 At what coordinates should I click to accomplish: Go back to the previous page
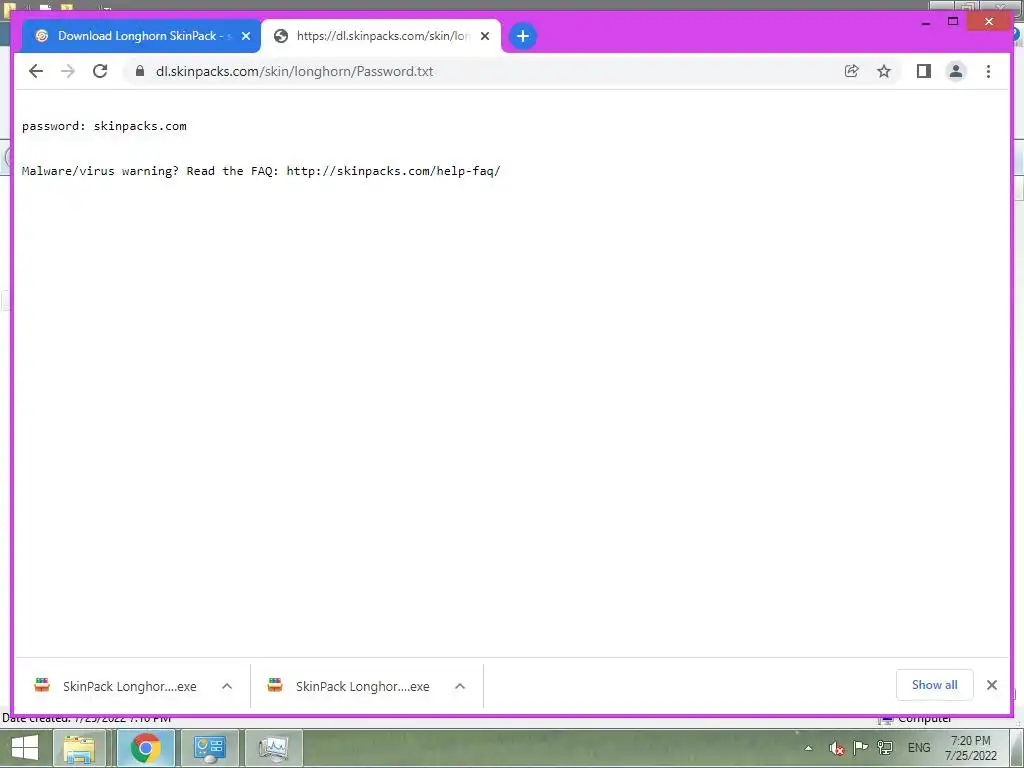[36, 71]
